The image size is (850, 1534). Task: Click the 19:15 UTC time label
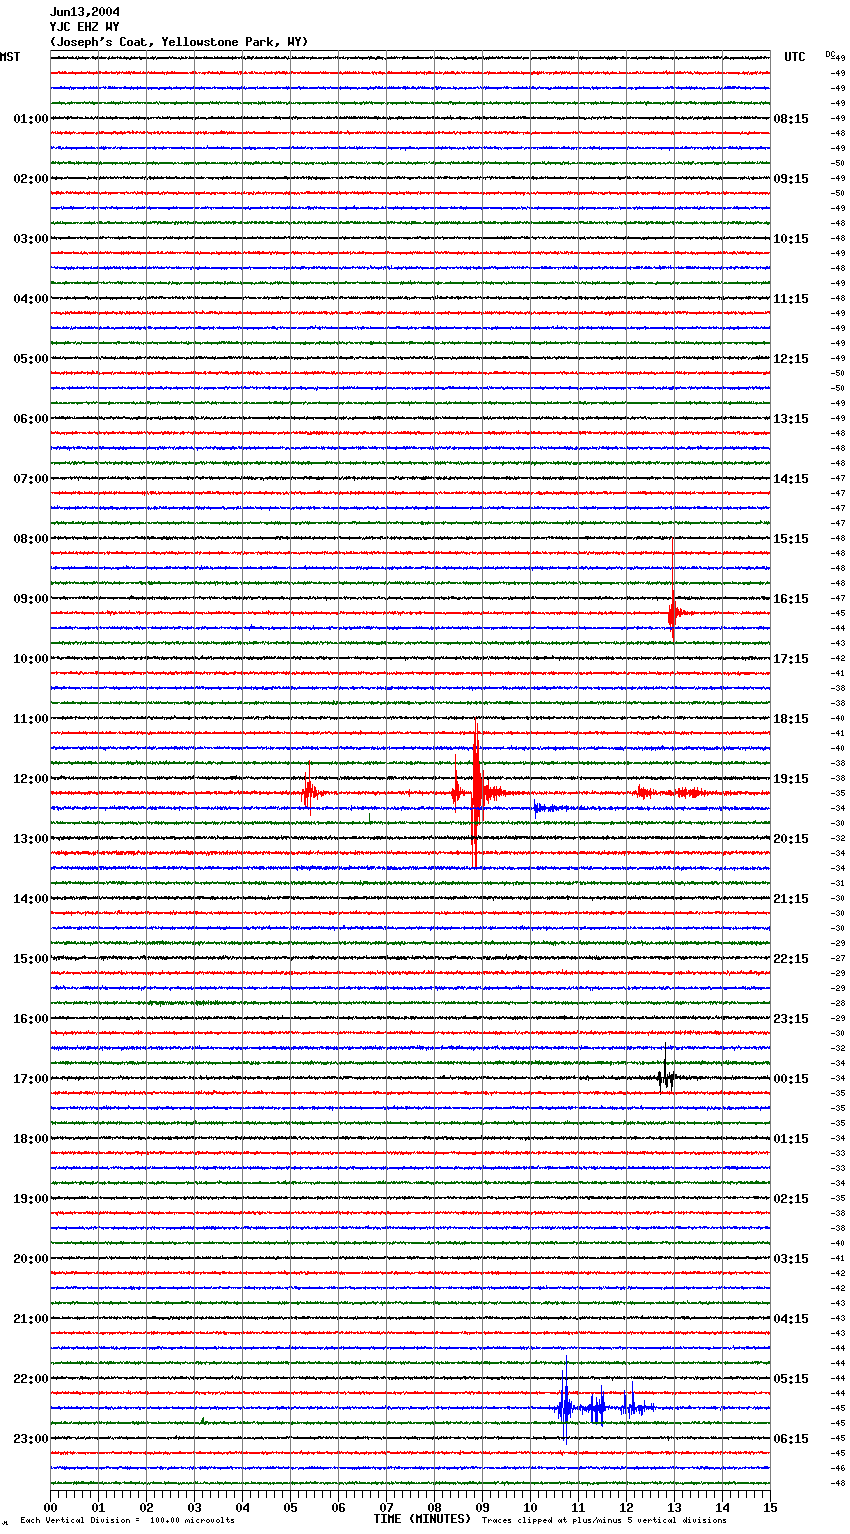791,779
